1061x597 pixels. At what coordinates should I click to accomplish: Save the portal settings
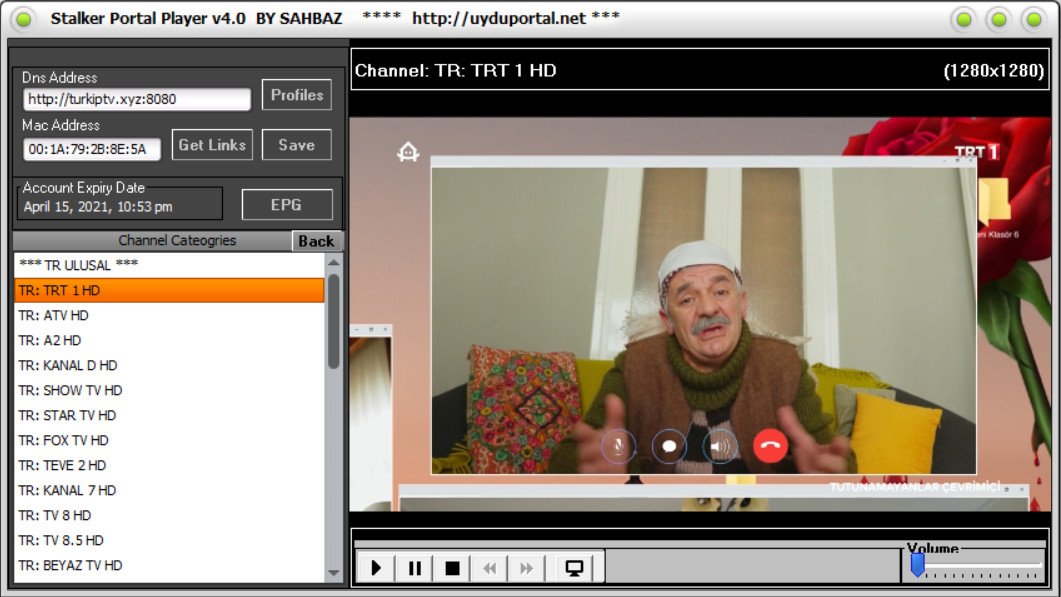pyautogui.click(x=296, y=145)
